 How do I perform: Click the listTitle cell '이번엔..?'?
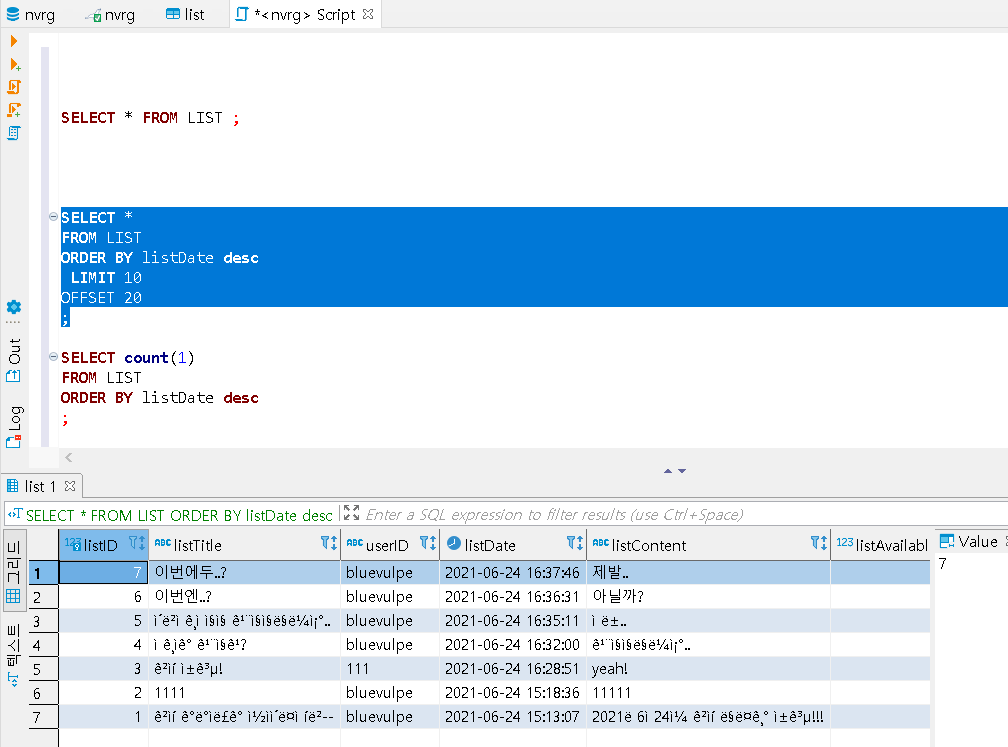coord(244,597)
